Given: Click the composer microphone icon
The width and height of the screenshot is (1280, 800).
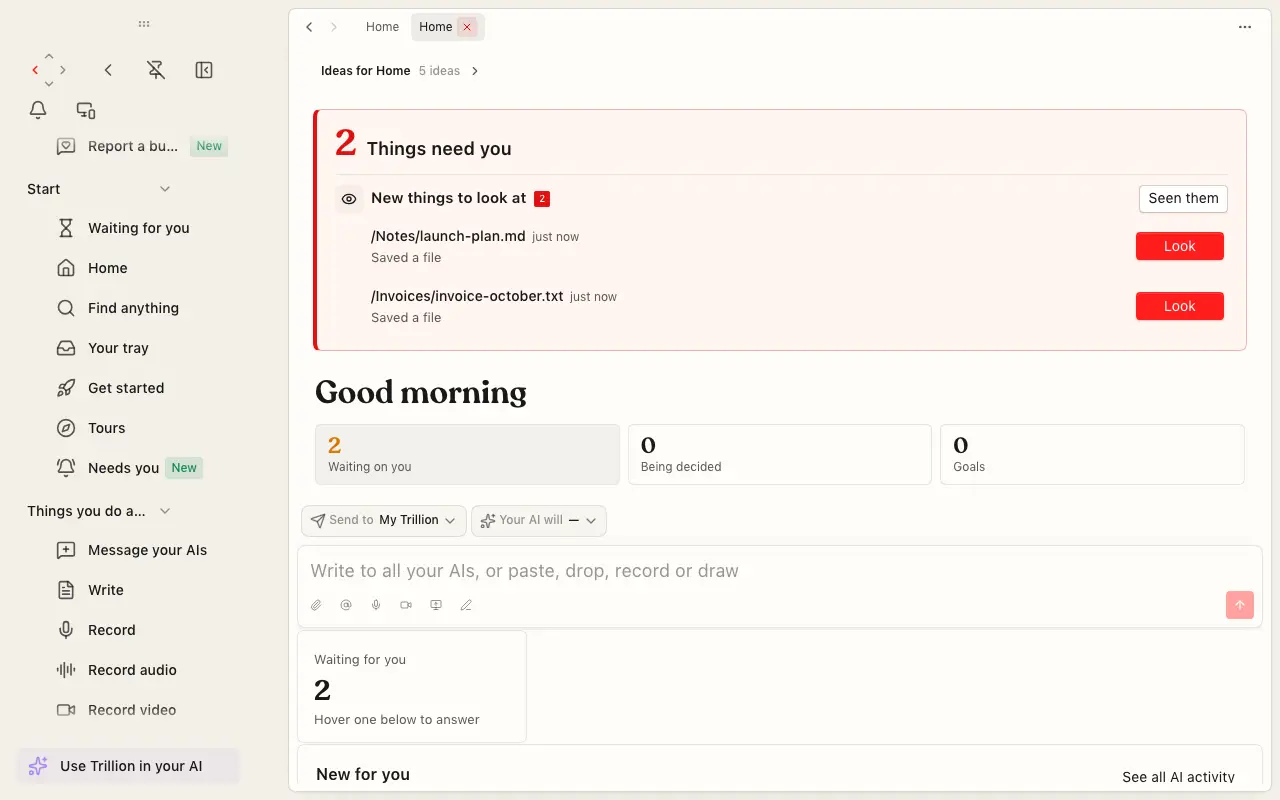Looking at the screenshot, I should [376, 605].
